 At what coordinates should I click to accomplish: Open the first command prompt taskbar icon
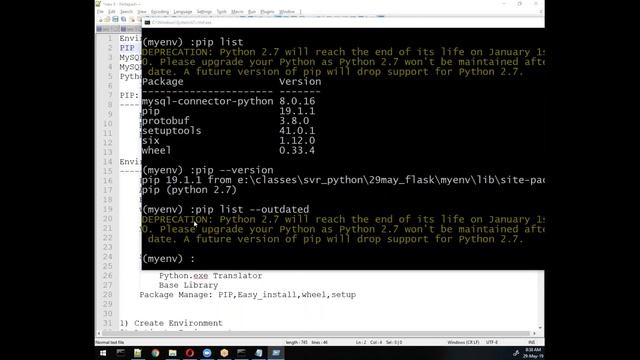tap(120, 353)
